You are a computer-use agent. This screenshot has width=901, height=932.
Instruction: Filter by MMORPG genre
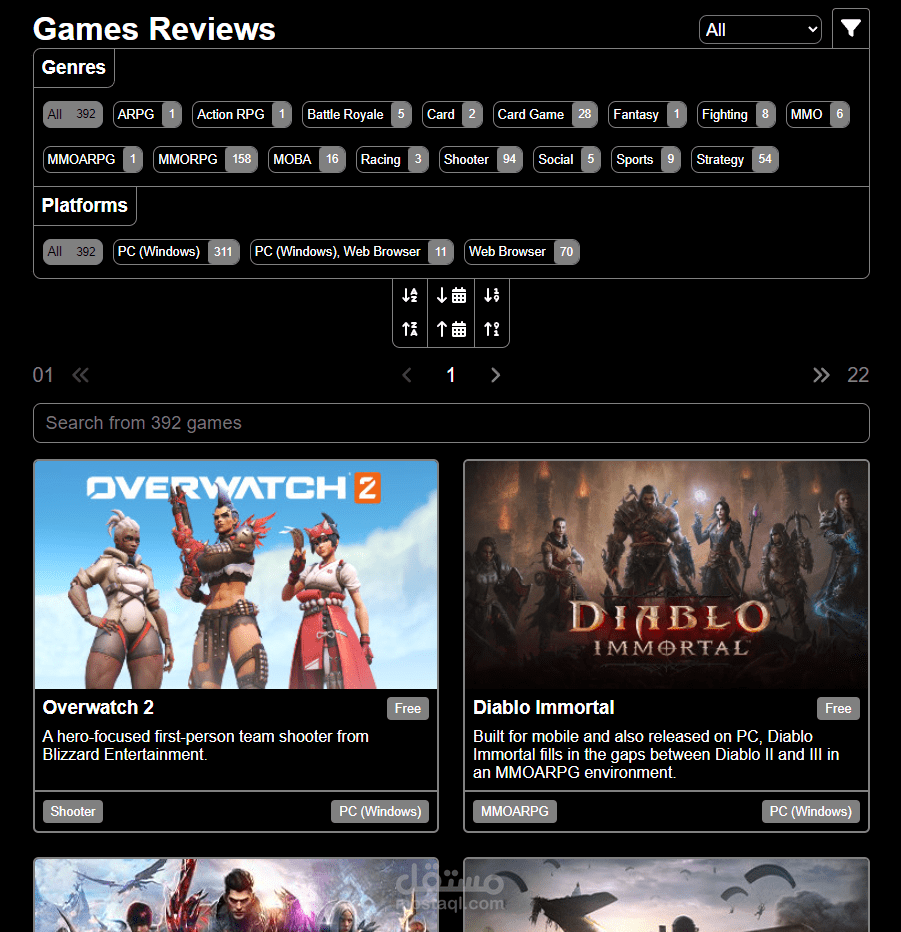(x=205, y=159)
